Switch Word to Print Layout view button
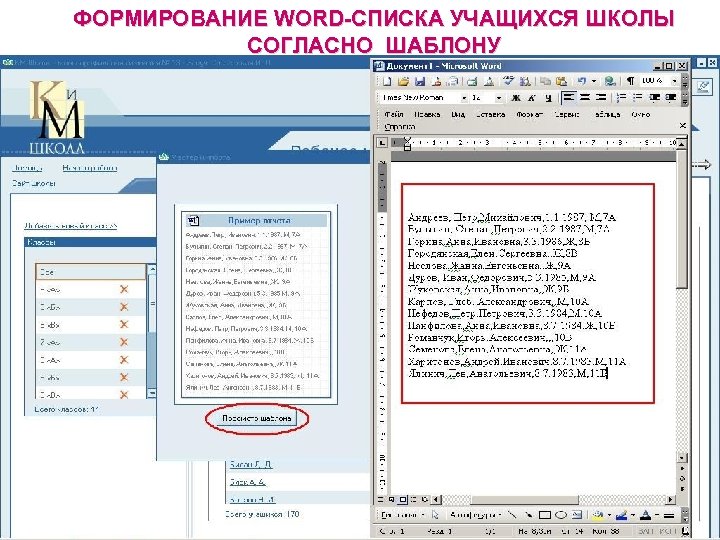The image size is (720, 540). click(x=403, y=499)
